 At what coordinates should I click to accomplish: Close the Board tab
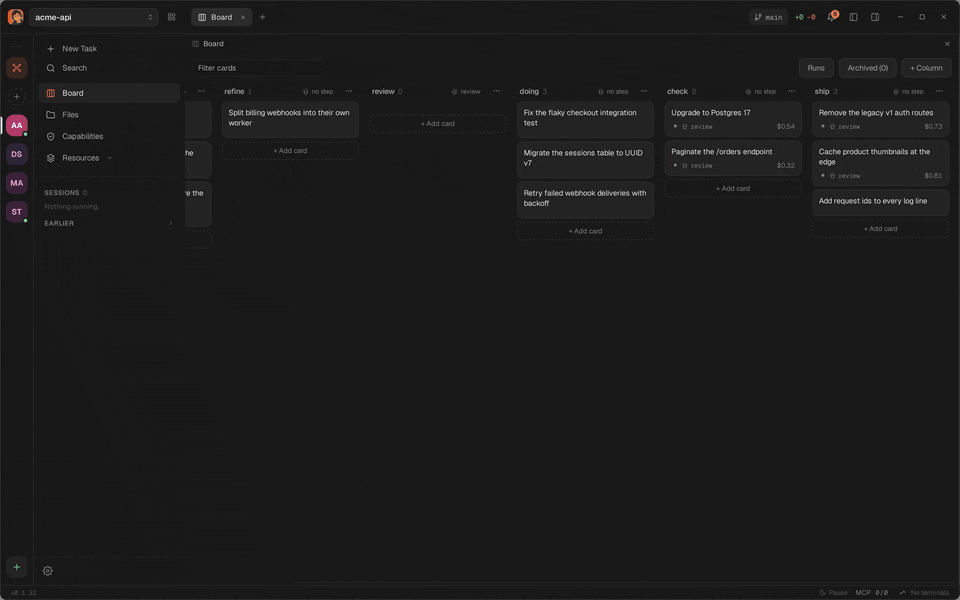(x=242, y=17)
